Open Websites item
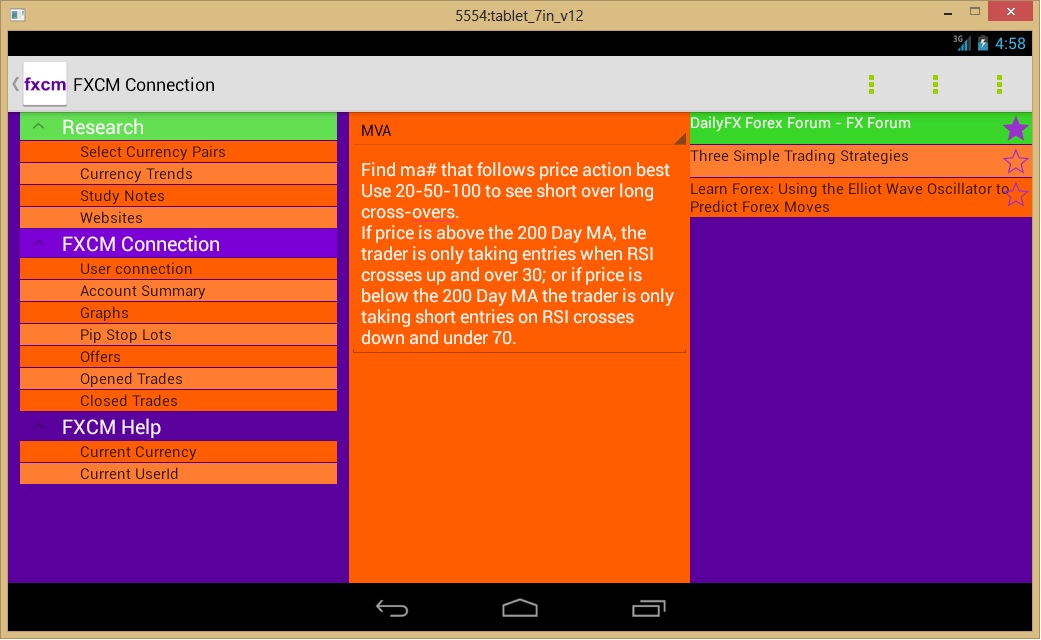The height and width of the screenshot is (640, 1041). click(x=178, y=218)
